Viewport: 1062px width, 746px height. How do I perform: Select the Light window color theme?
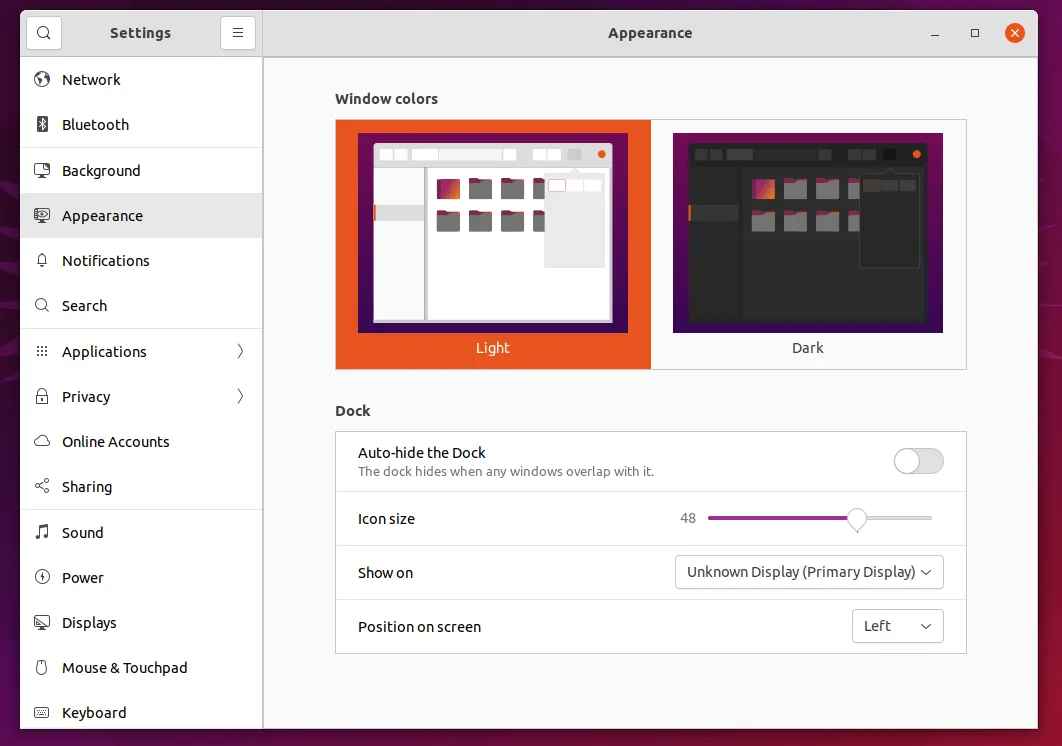click(x=493, y=244)
